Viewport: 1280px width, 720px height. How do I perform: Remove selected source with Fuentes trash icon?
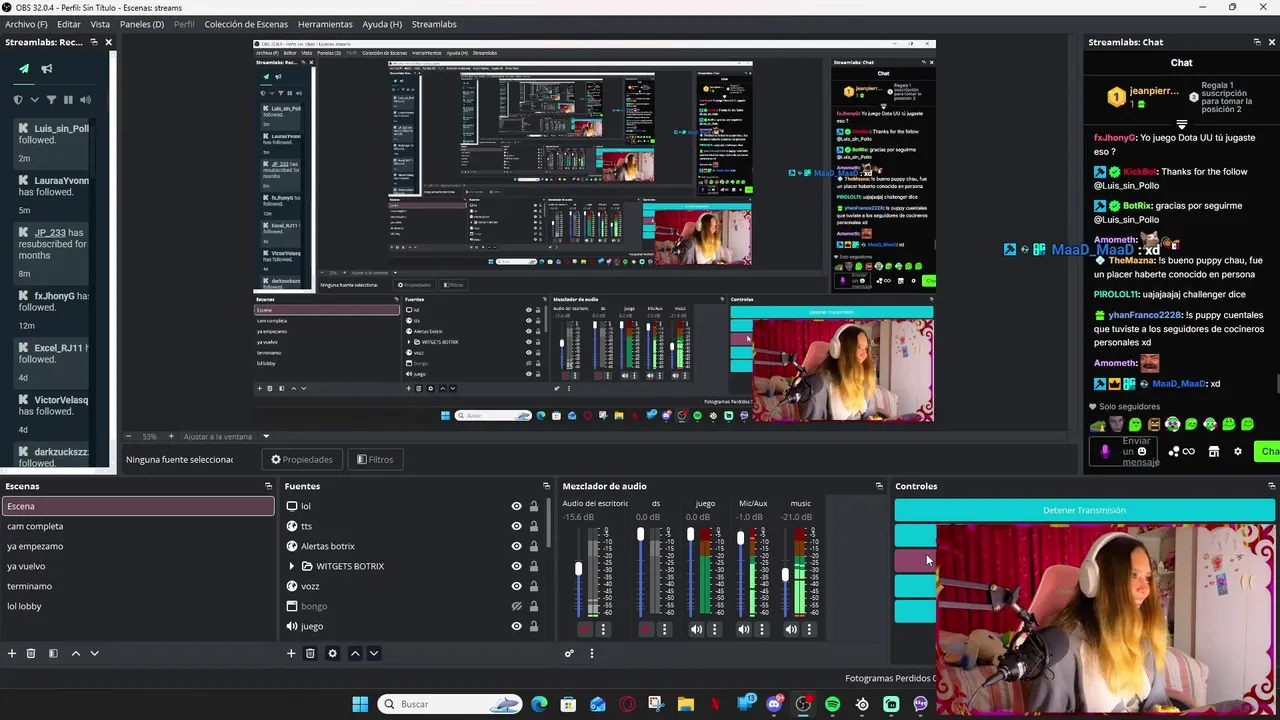310,653
